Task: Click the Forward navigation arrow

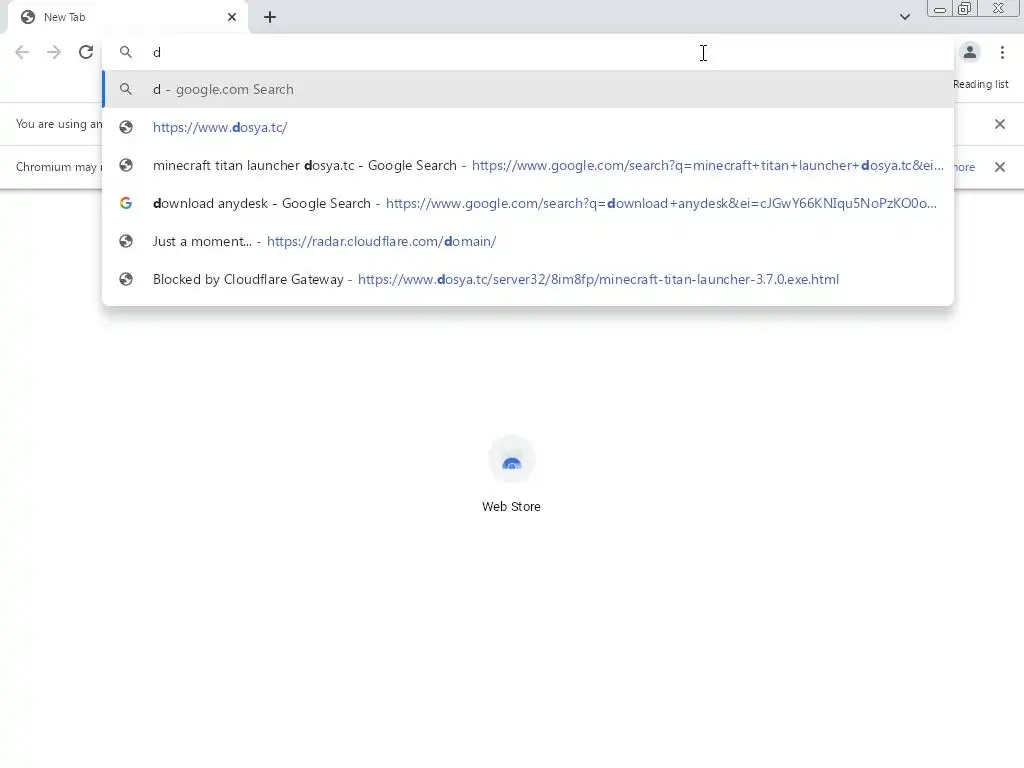Action: click(x=54, y=52)
